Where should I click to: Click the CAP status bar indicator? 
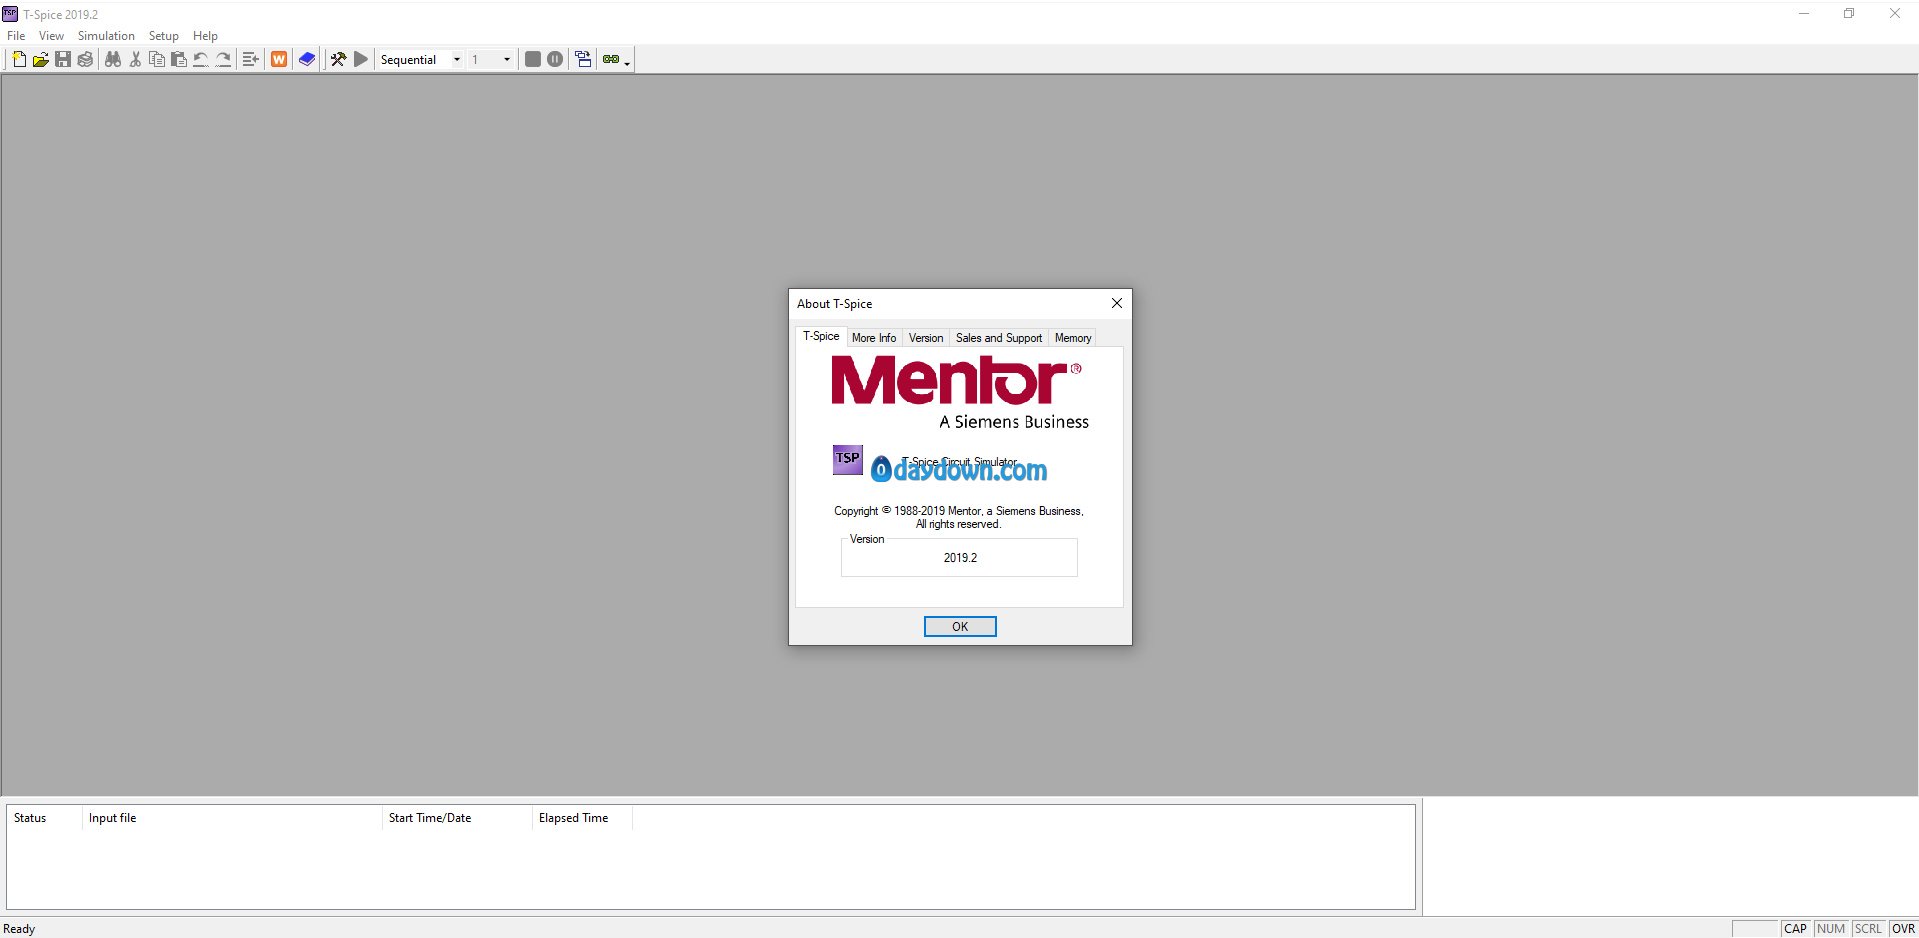point(1796,929)
